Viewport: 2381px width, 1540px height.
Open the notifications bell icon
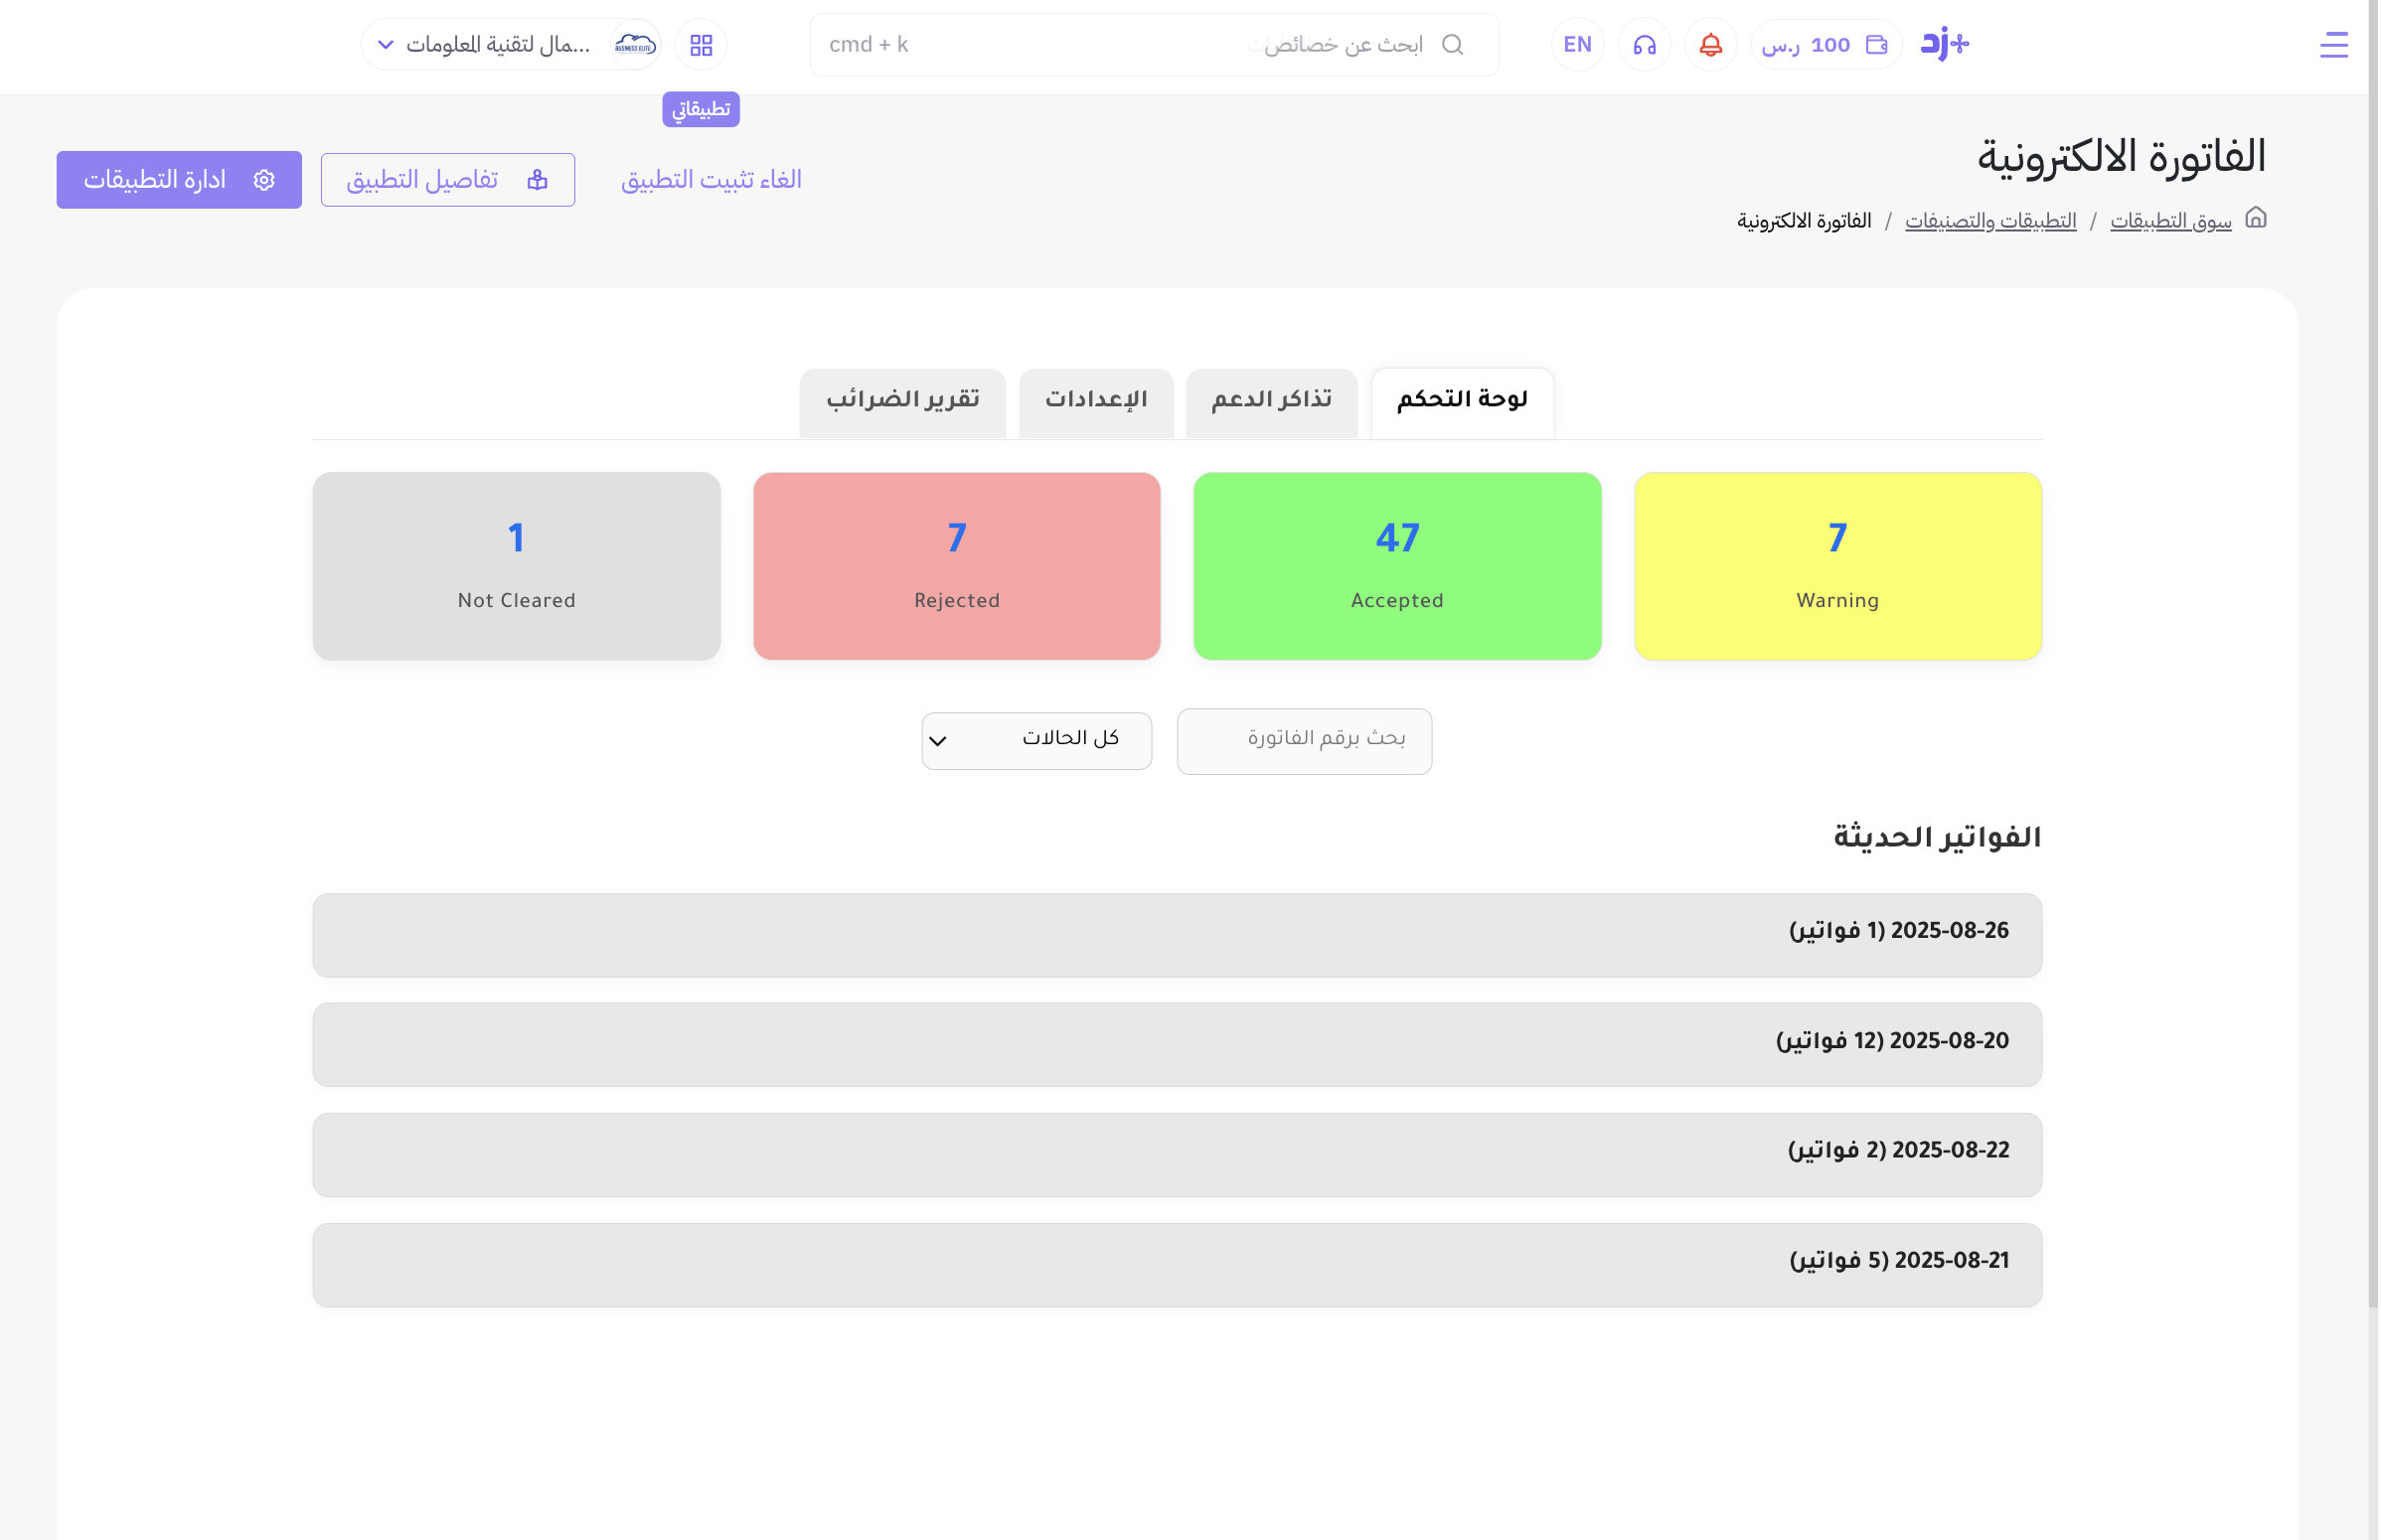[x=1710, y=45]
